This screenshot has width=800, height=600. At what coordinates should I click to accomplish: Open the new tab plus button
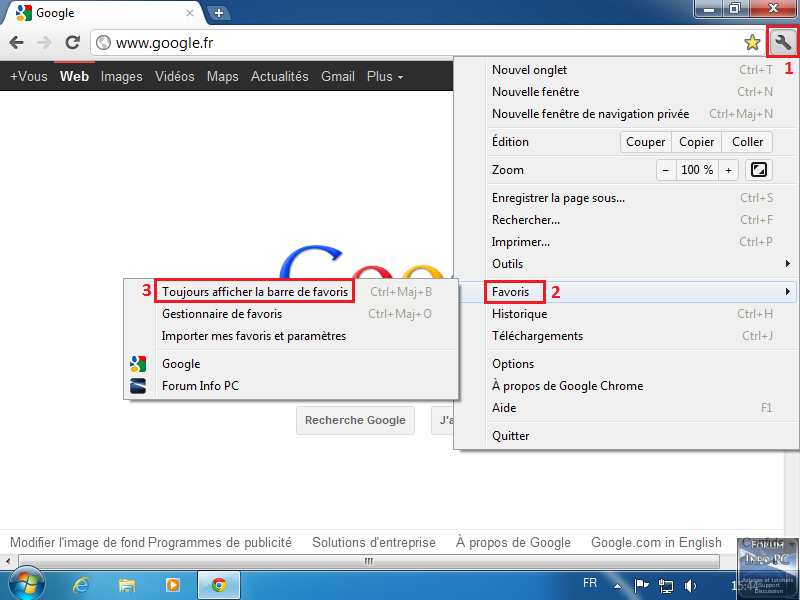[218, 13]
